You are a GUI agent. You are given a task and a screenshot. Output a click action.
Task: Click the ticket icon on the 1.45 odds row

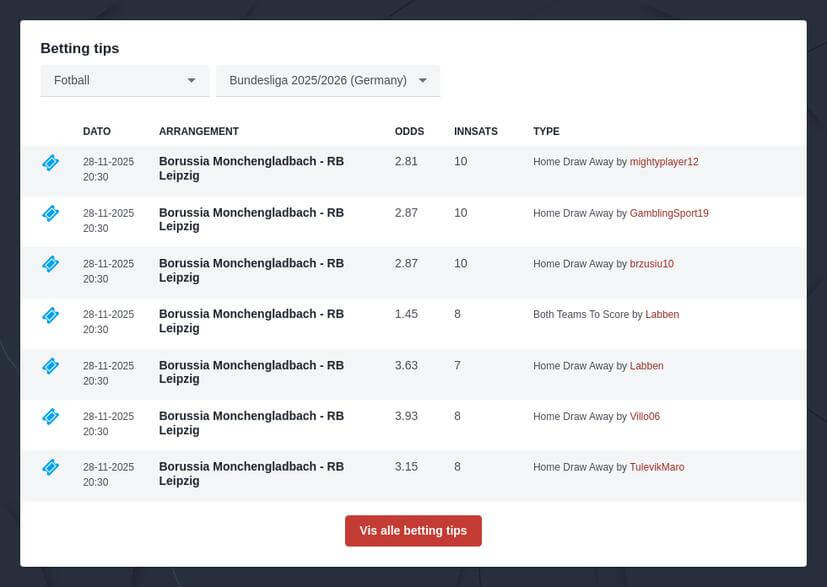[x=50, y=315]
